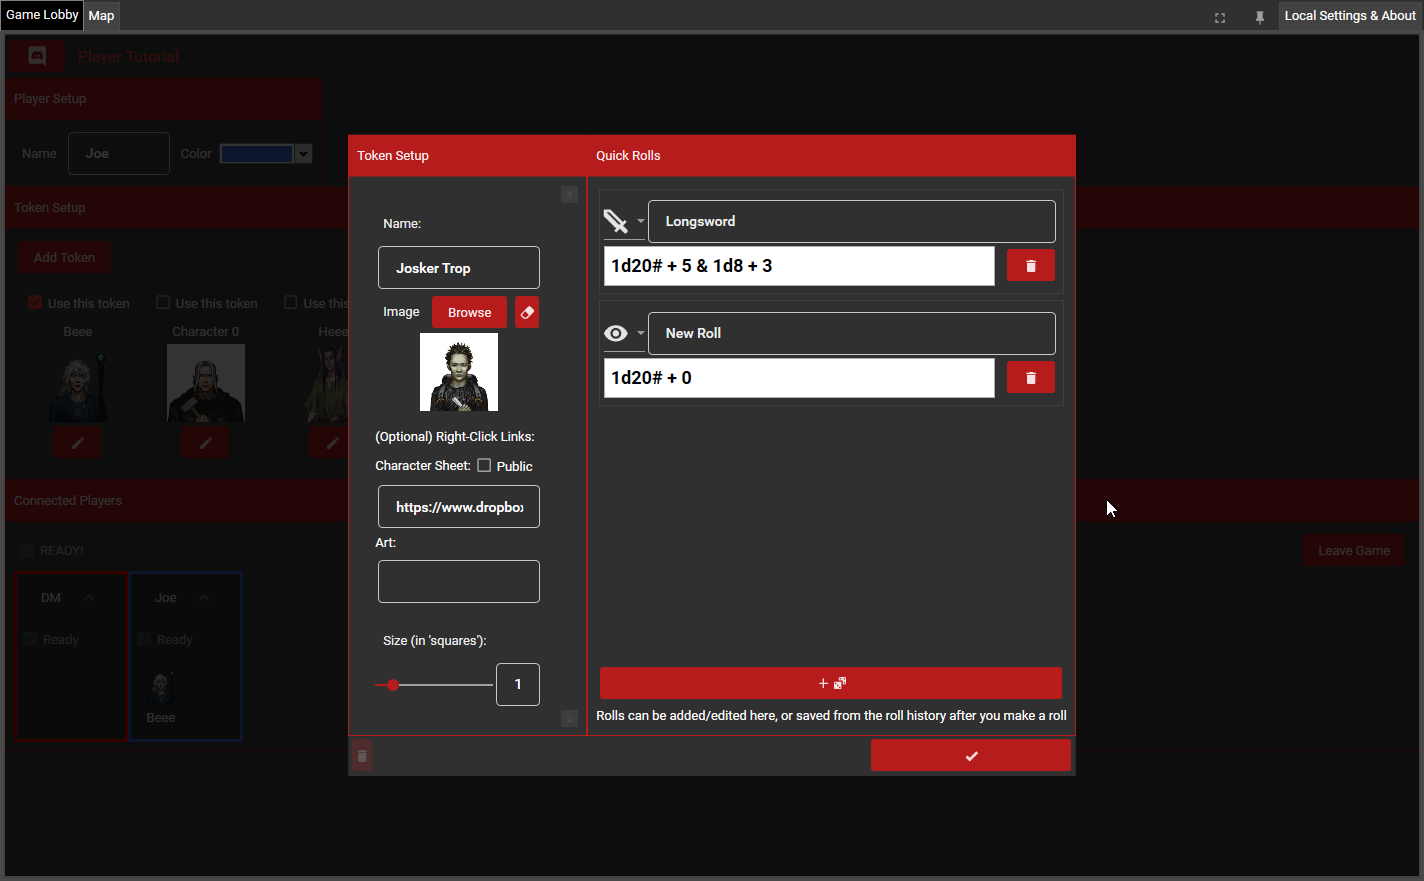Toggle fullscreen with the expand icon
Image resolution: width=1424 pixels, height=881 pixels.
[x=1220, y=17]
